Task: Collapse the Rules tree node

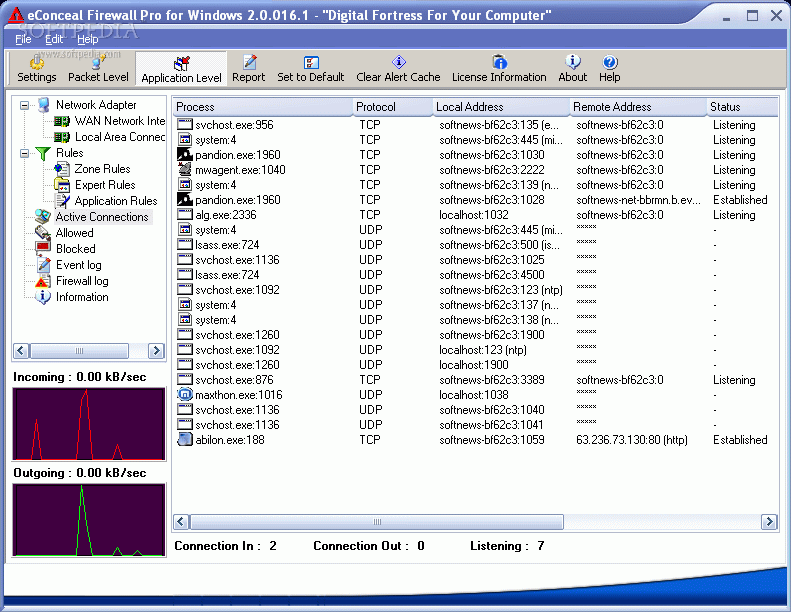Action: pos(24,153)
